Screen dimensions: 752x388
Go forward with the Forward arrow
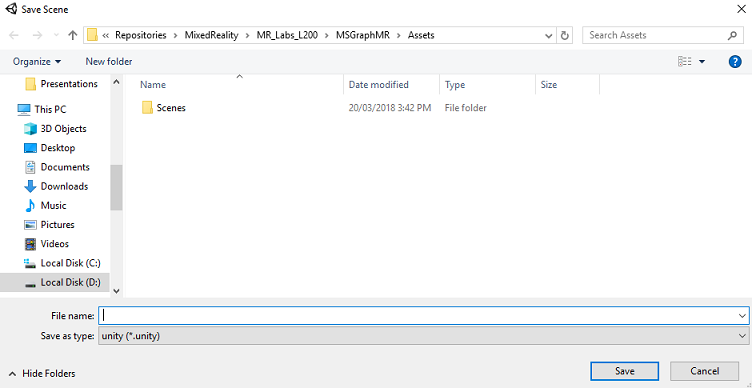[37, 35]
